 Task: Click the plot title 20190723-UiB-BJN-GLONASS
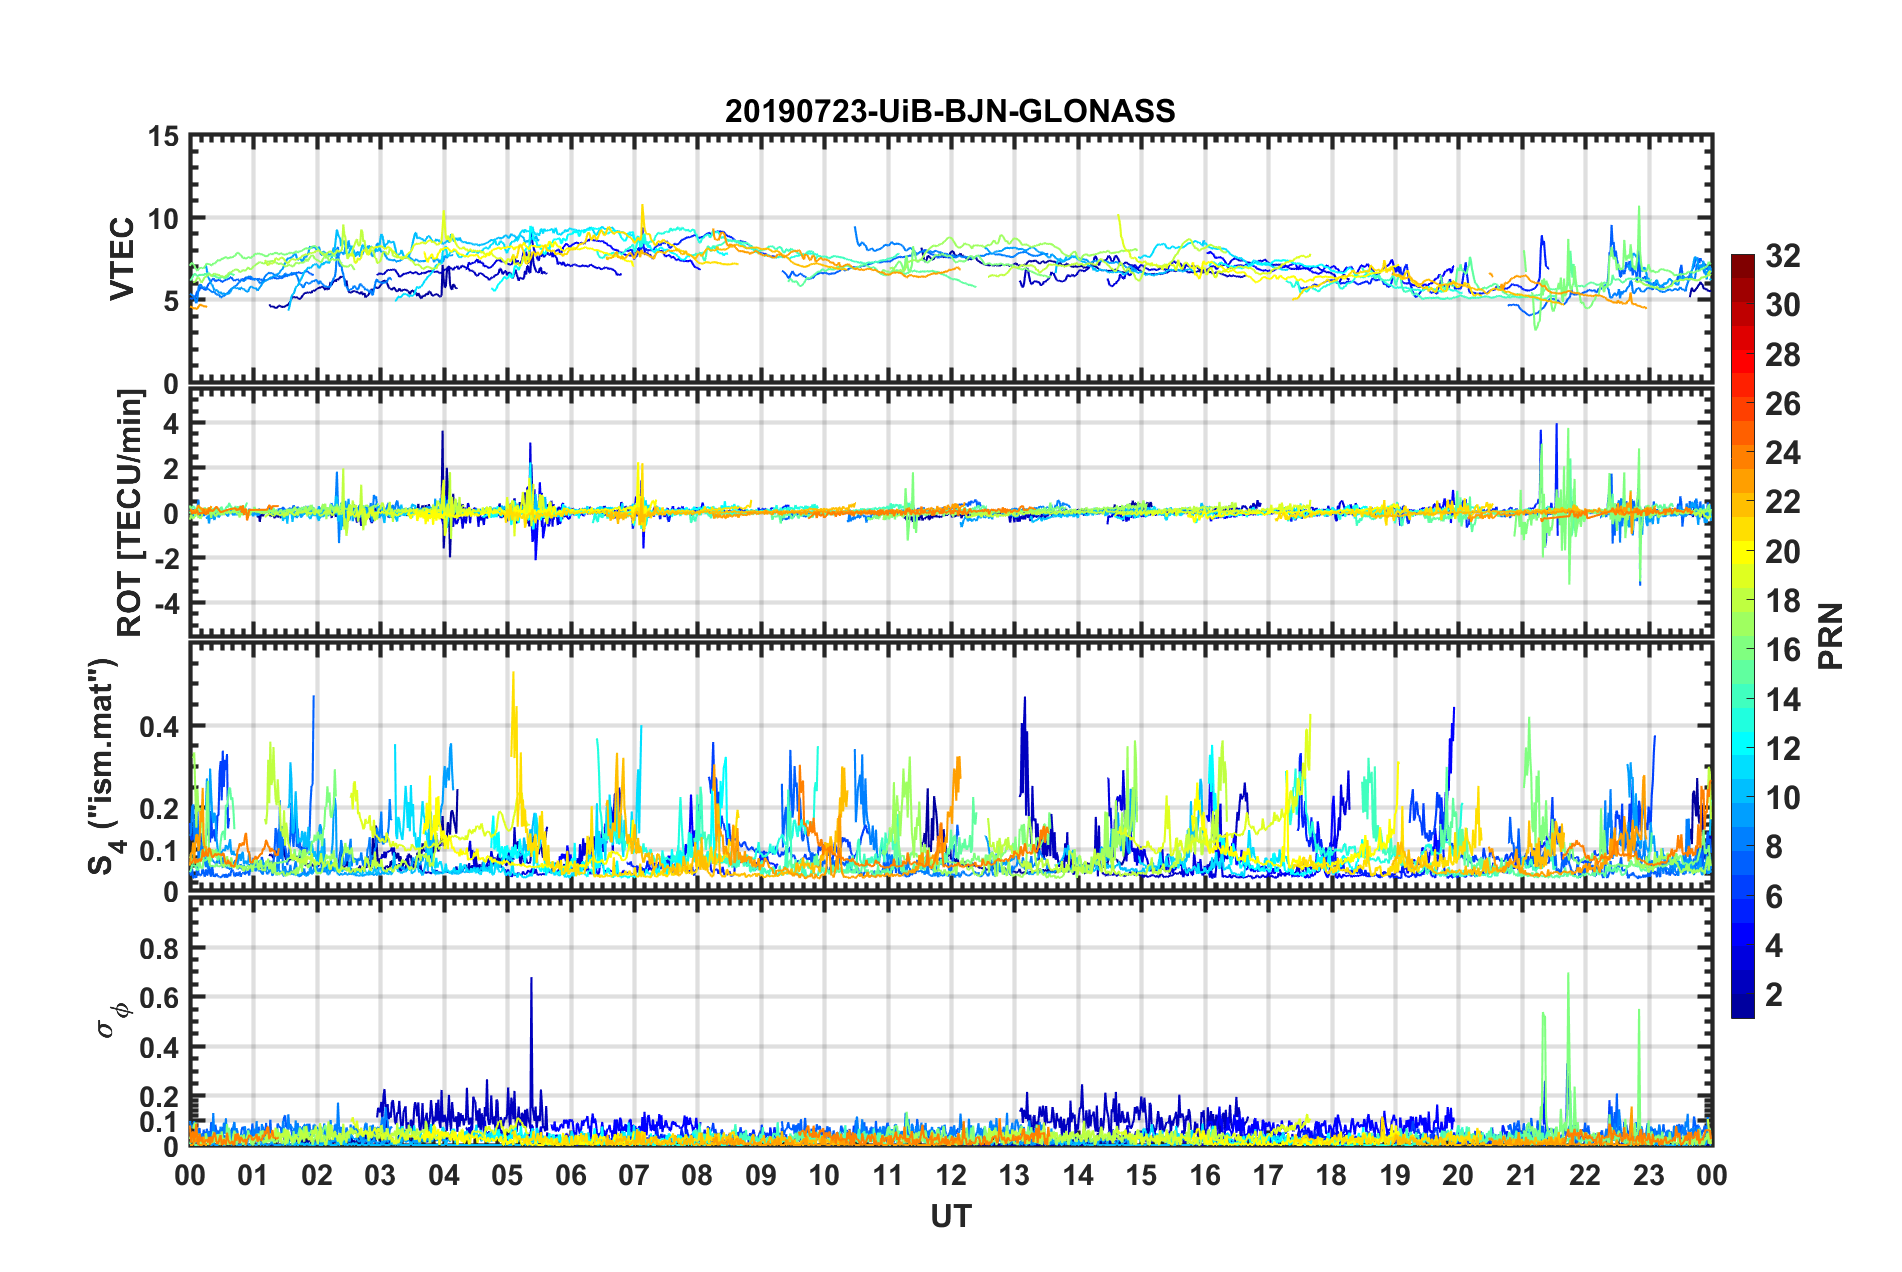(950, 110)
